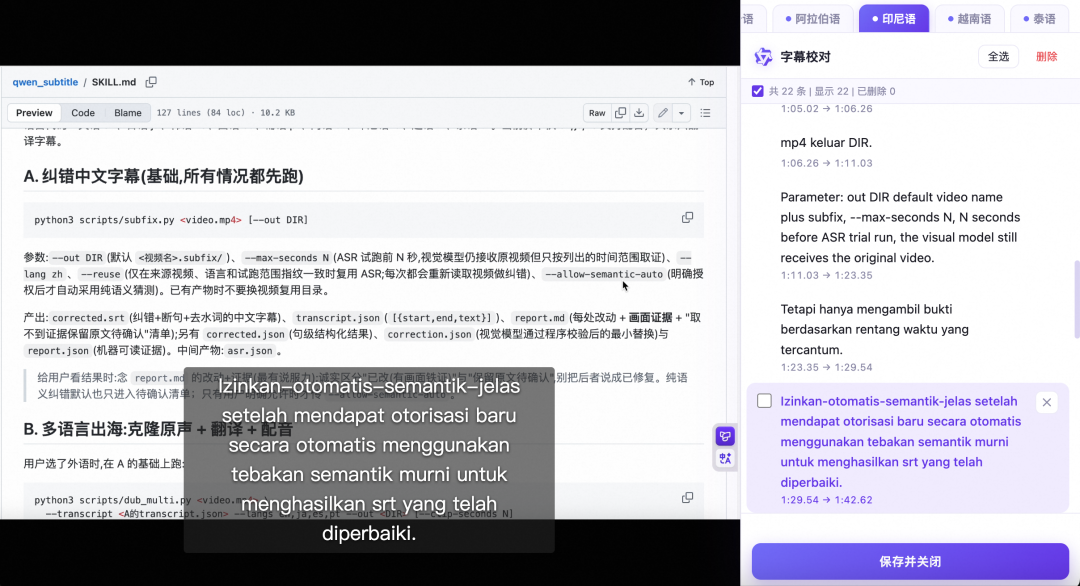Open the 泰语 language tab
Image resolution: width=1080 pixels, height=586 pixels.
1039,19
